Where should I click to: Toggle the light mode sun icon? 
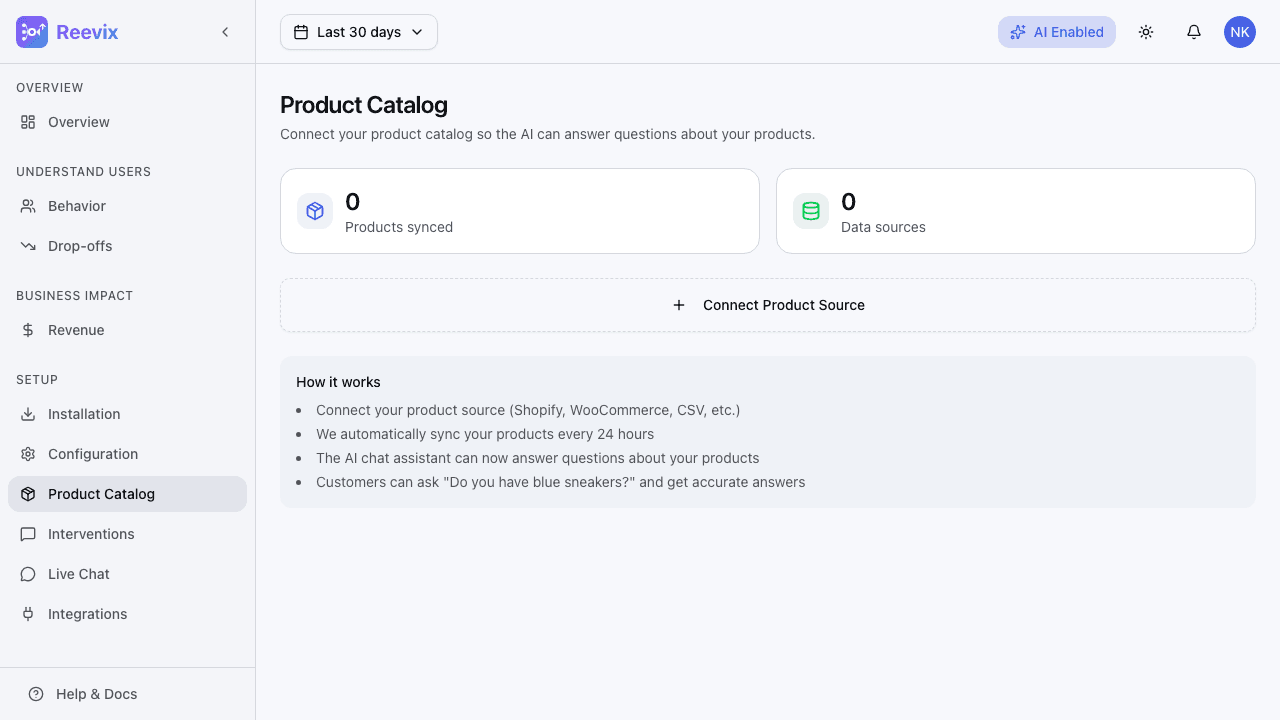[1146, 31]
